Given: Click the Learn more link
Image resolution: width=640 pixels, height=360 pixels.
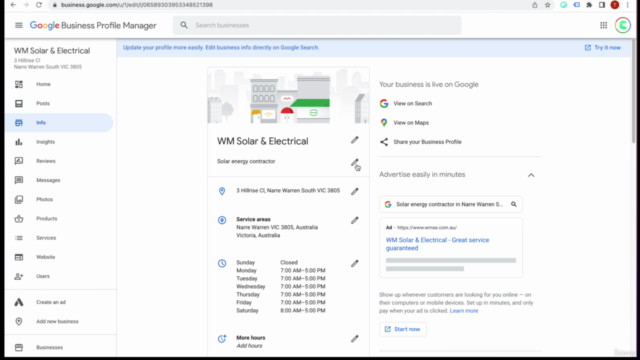Looking at the screenshot, I should 464,311.
